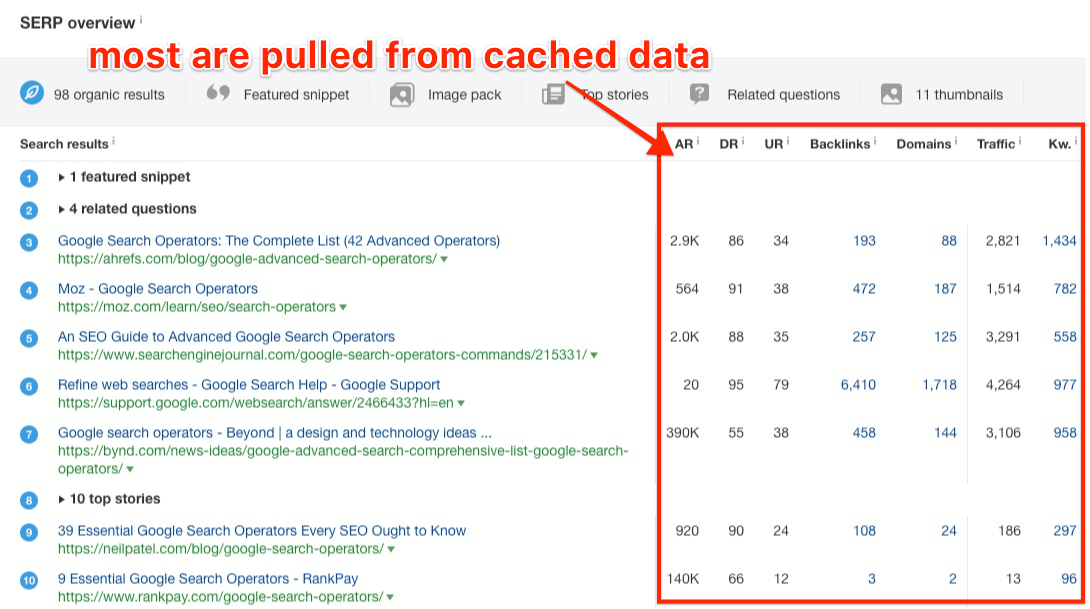Click the 11 thumbnails image icon
Screen dimensions: 1090x609
click(891, 94)
